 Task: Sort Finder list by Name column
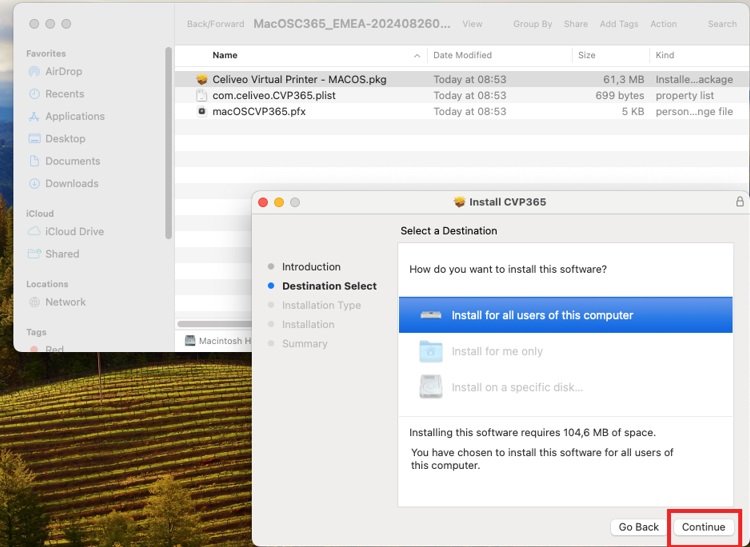point(225,55)
